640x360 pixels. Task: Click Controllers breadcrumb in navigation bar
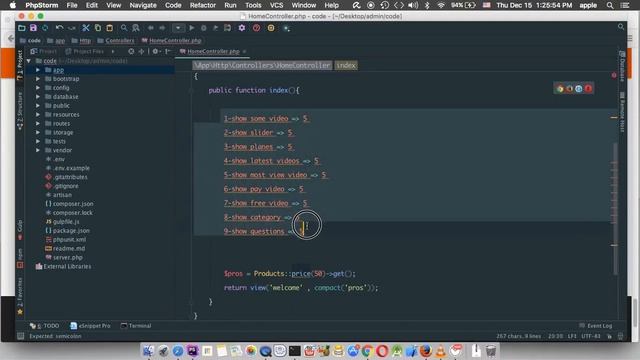click(116, 40)
